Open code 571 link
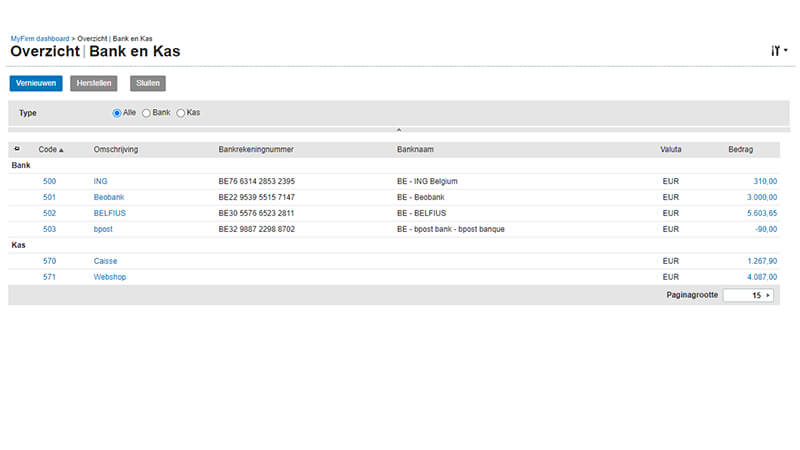 pos(49,277)
